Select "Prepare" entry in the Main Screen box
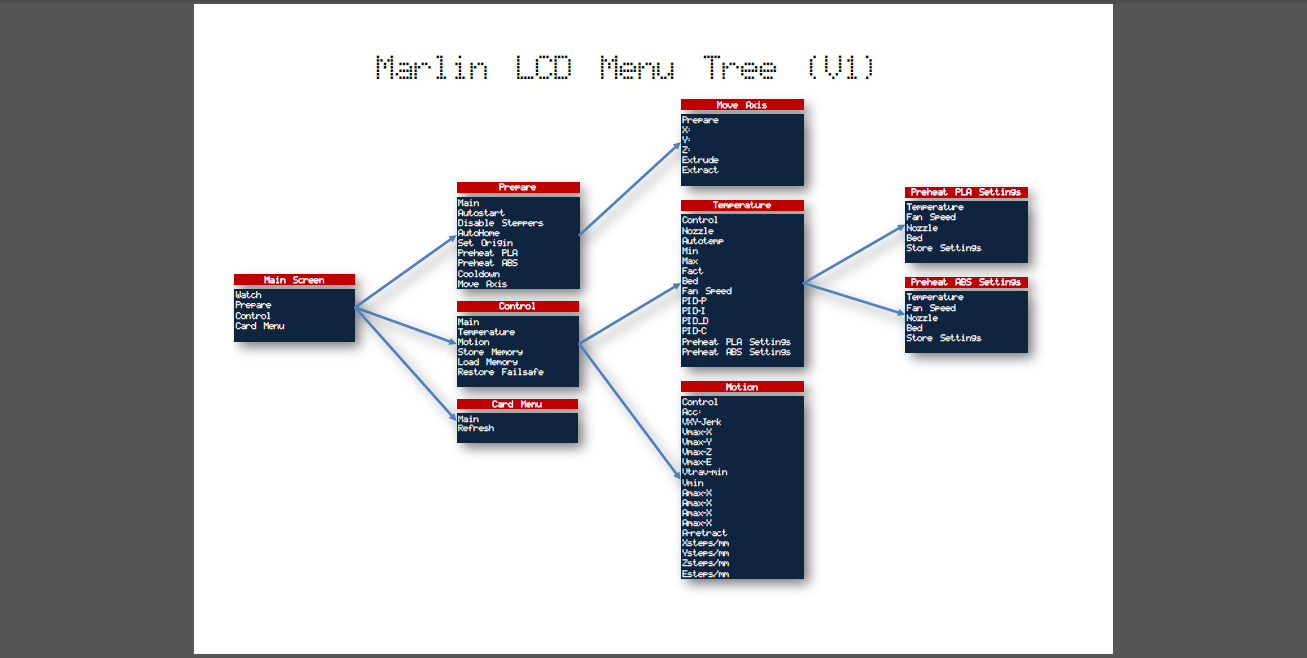The image size is (1307, 658). click(253, 305)
